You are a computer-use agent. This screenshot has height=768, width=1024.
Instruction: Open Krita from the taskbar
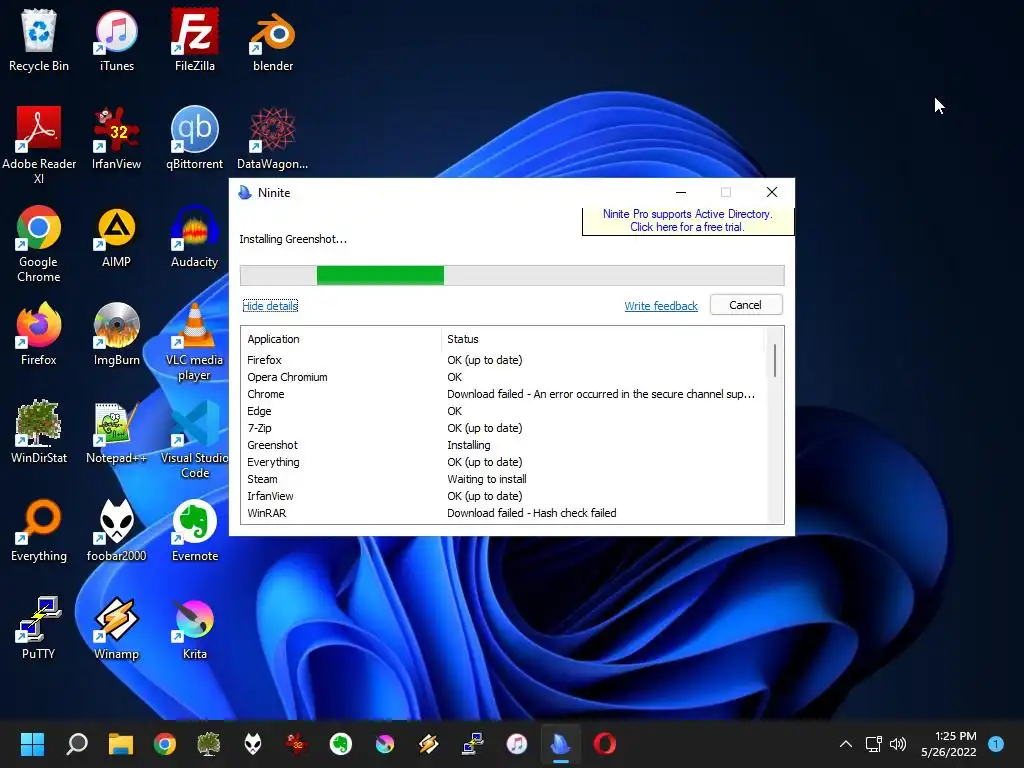(385, 744)
